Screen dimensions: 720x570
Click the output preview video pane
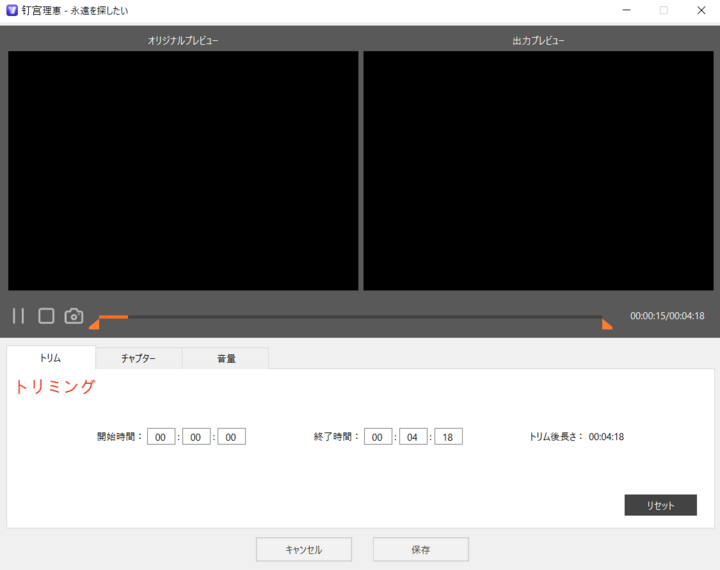(x=539, y=170)
